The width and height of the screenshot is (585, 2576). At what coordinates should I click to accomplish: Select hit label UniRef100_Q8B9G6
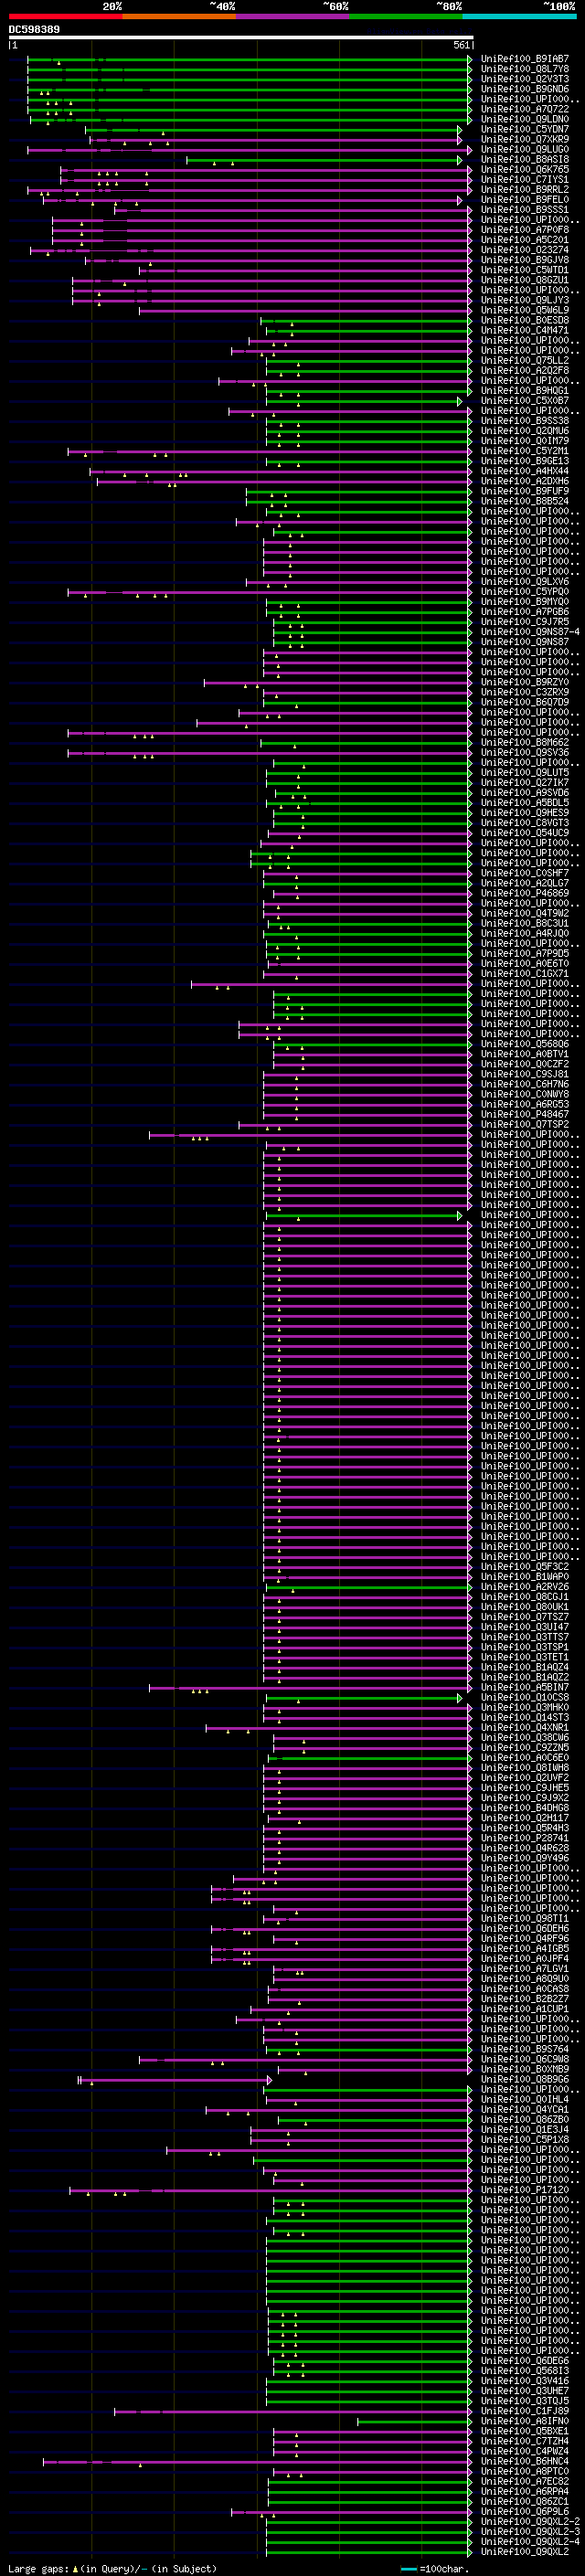525,2079
